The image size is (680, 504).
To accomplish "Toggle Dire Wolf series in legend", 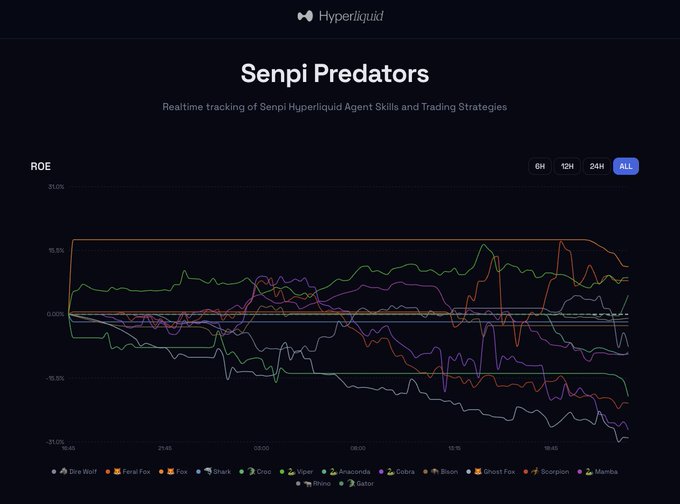I will click(x=76, y=471).
